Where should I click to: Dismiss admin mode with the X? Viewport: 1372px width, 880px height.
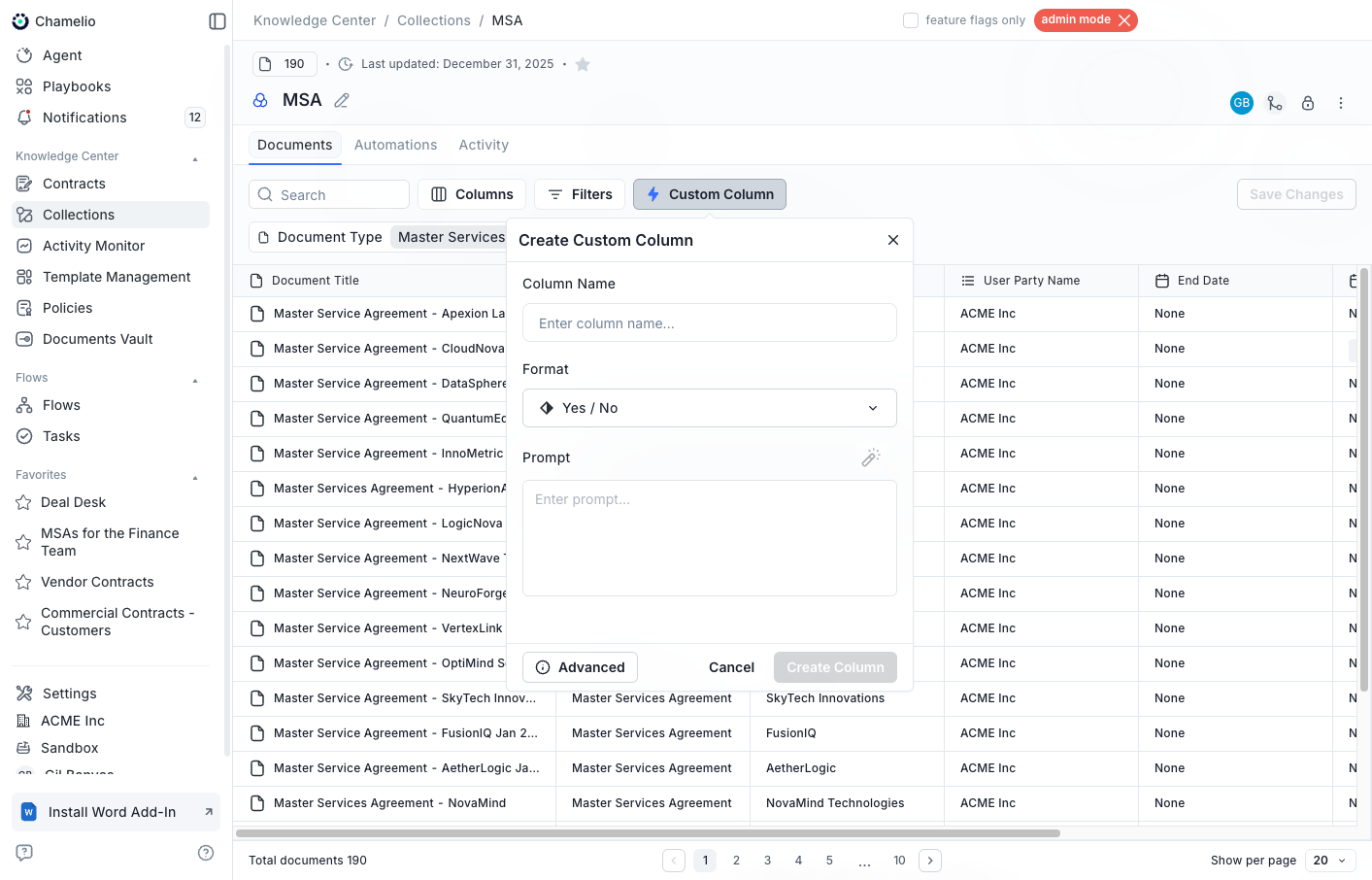pyautogui.click(x=1123, y=19)
